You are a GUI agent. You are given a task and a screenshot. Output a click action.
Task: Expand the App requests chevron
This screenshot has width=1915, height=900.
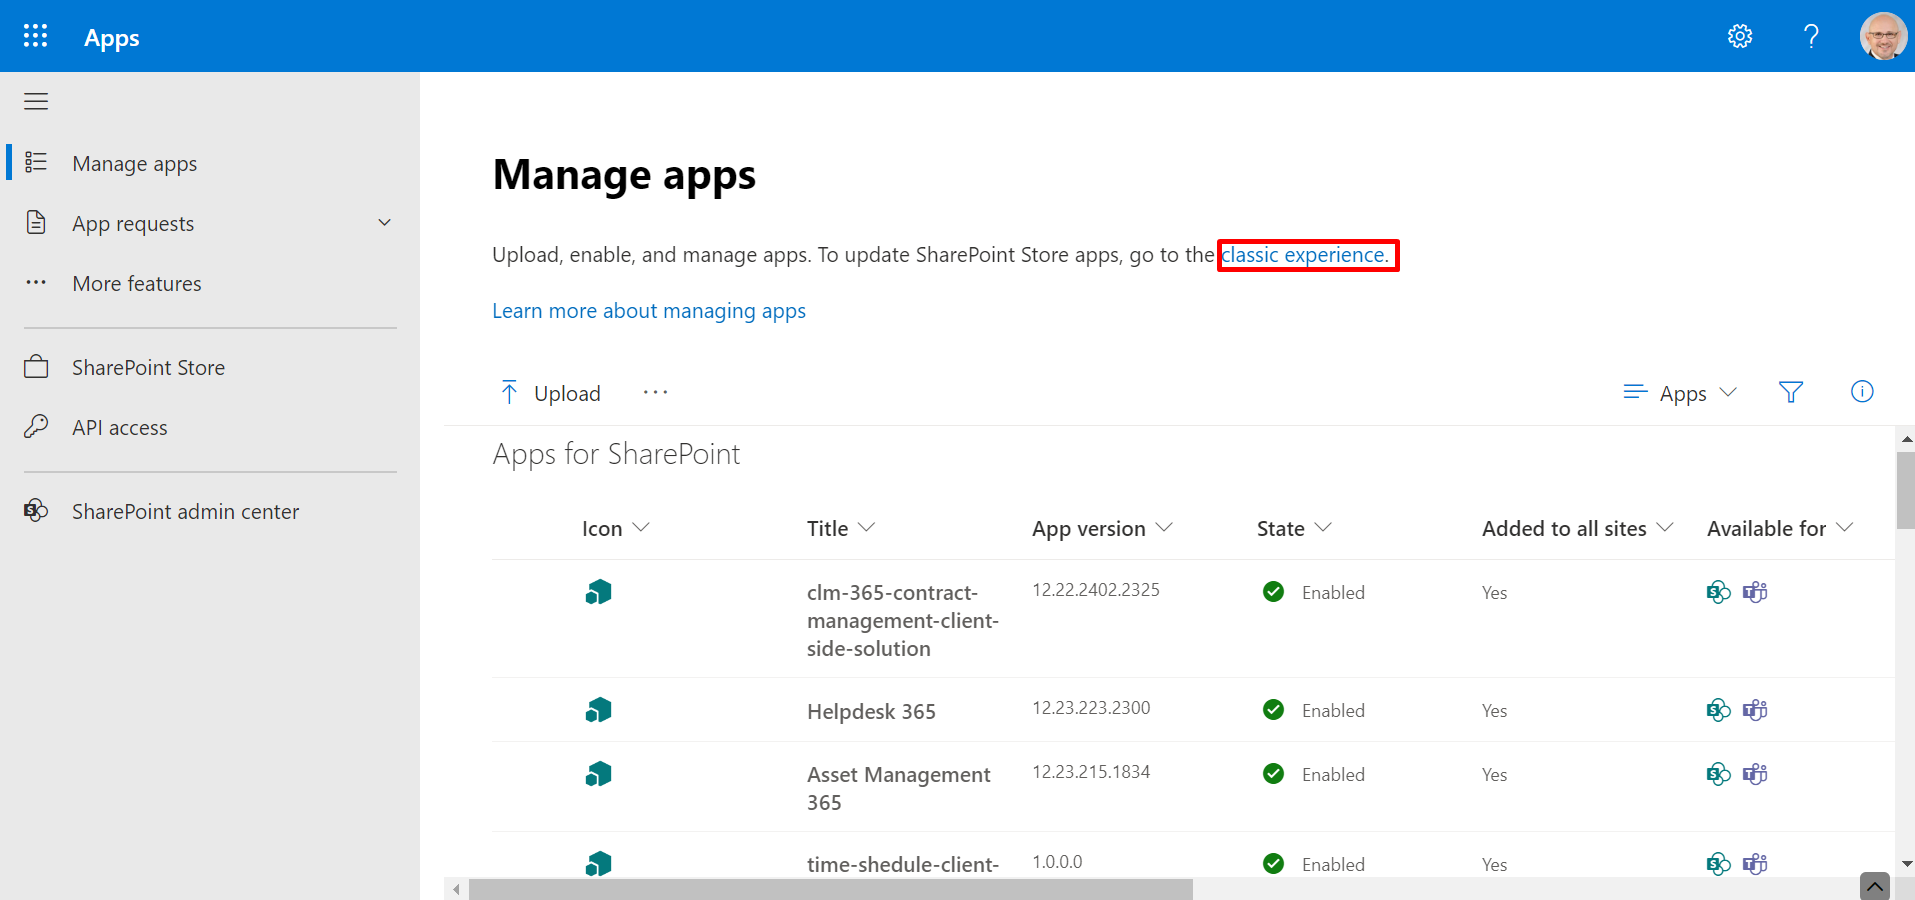coord(384,222)
